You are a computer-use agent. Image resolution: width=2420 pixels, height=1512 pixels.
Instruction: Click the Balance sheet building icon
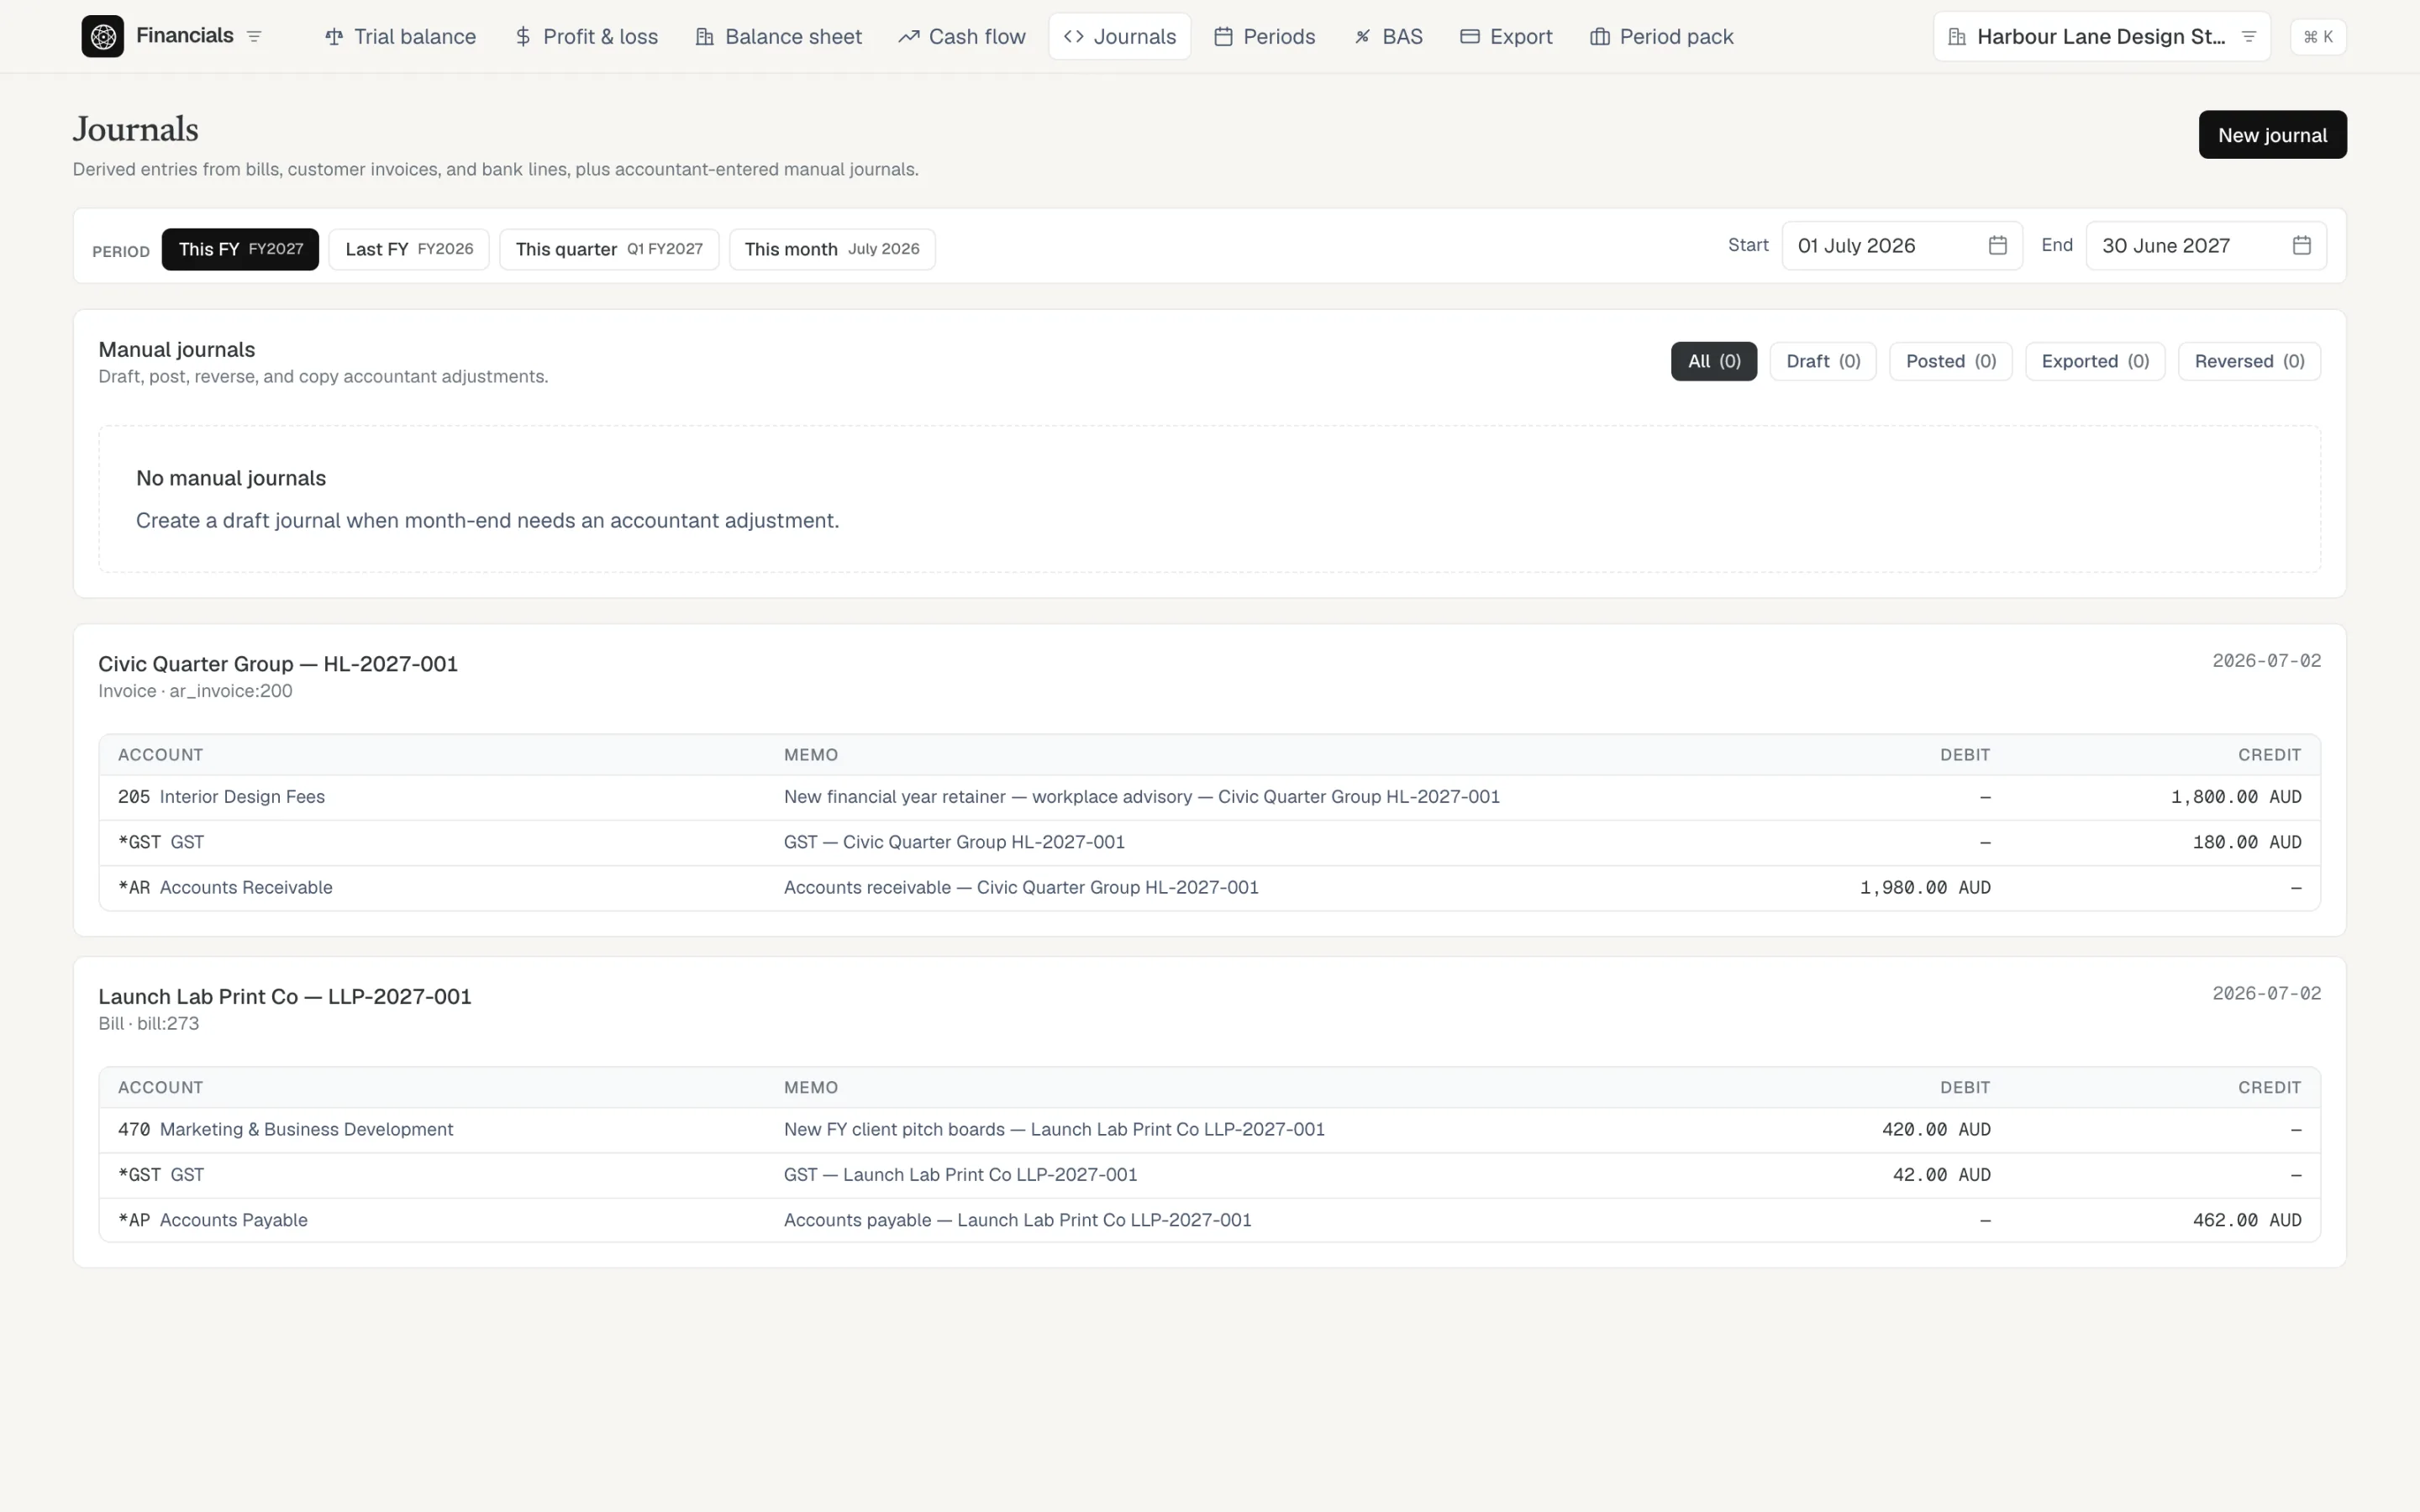pyautogui.click(x=705, y=37)
